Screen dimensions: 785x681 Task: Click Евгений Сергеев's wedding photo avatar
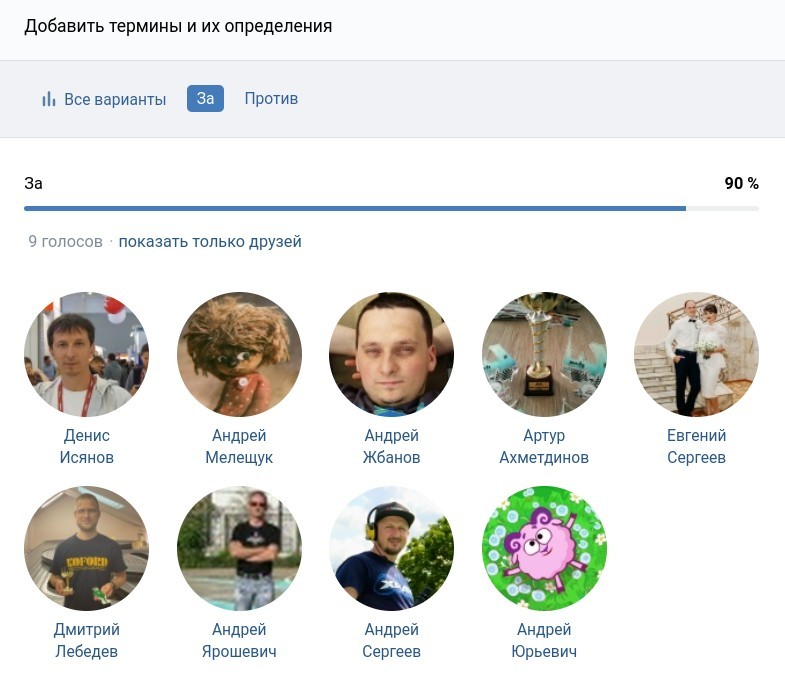click(696, 354)
